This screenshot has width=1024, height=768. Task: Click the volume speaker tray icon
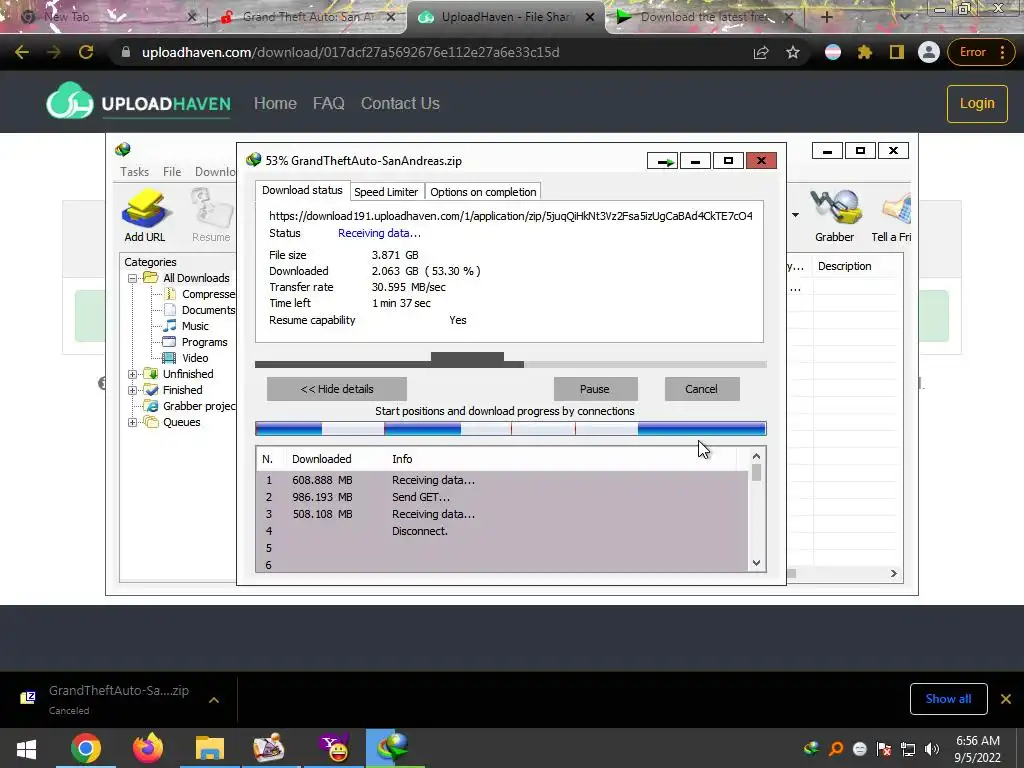click(932, 749)
